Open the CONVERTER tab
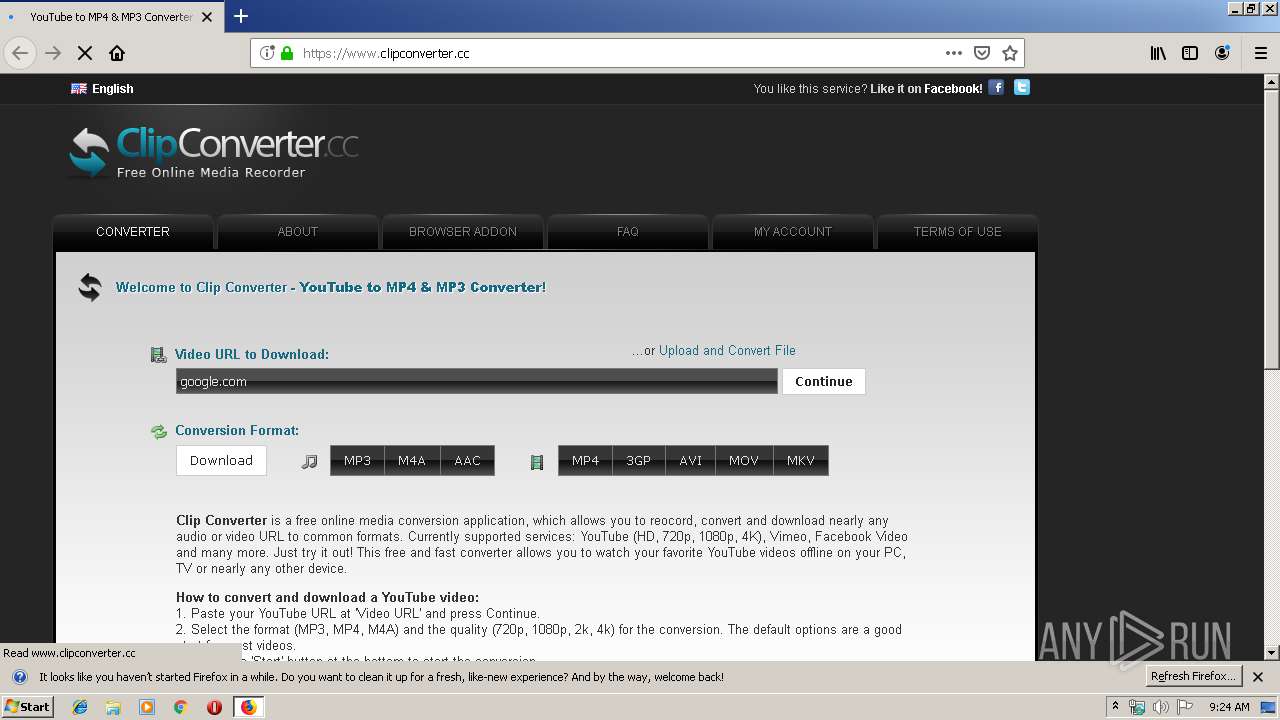The image size is (1280, 720). [133, 231]
